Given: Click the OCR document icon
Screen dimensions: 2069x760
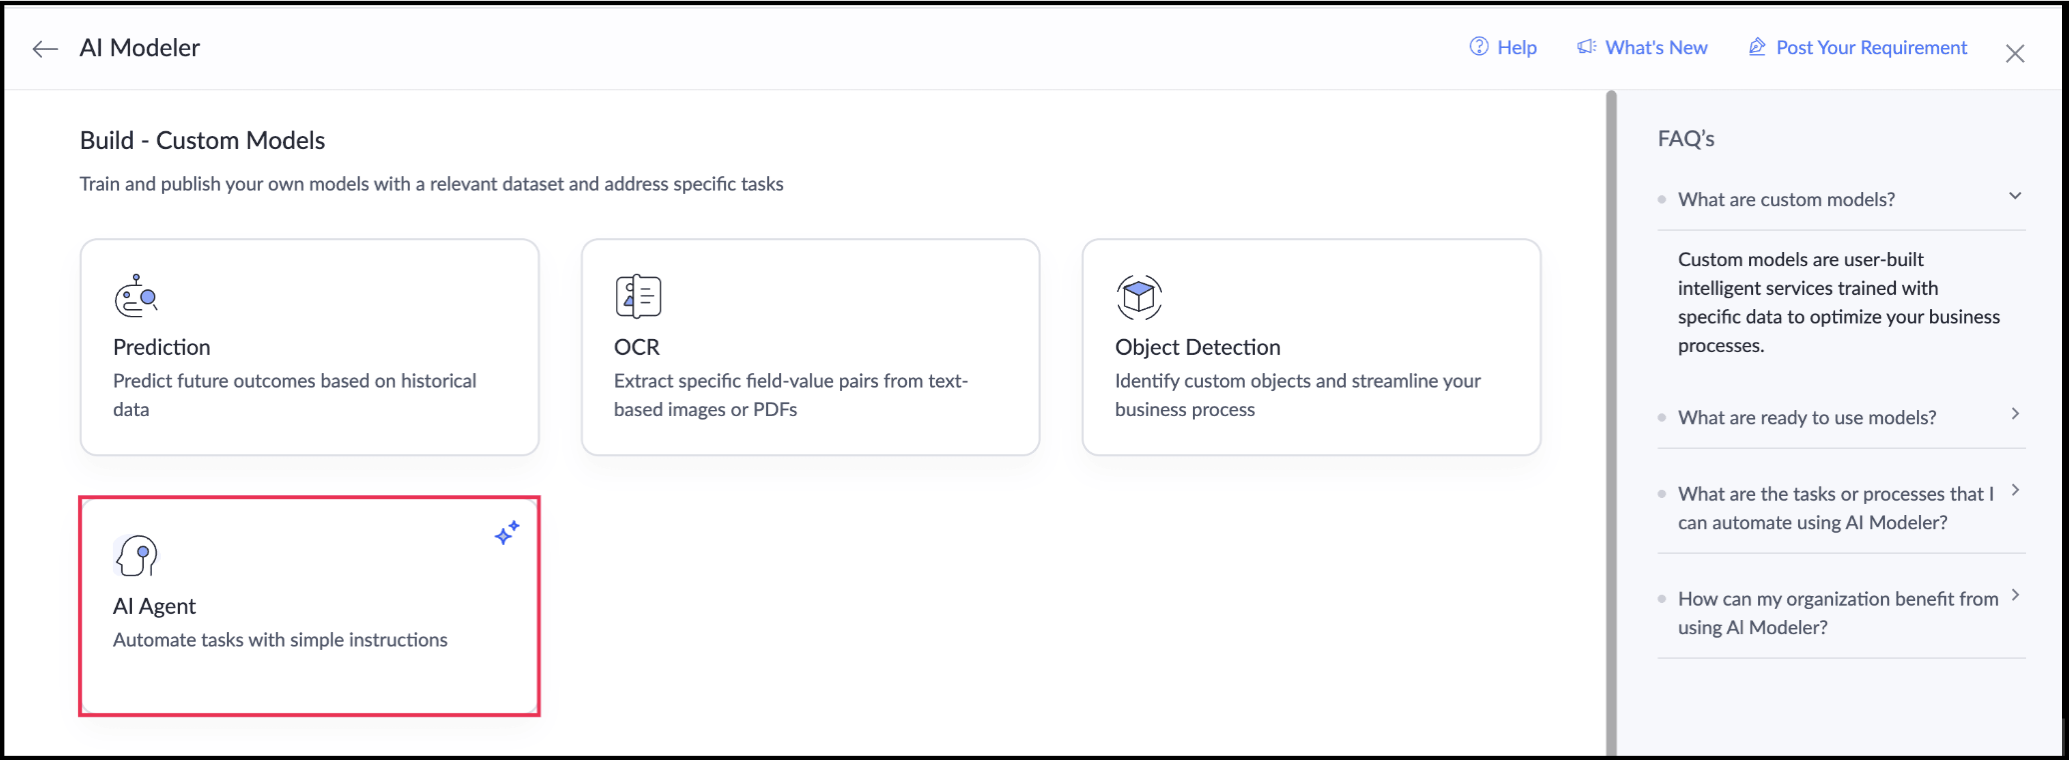Looking at the screenshot, I should click(x=638, y=296).
